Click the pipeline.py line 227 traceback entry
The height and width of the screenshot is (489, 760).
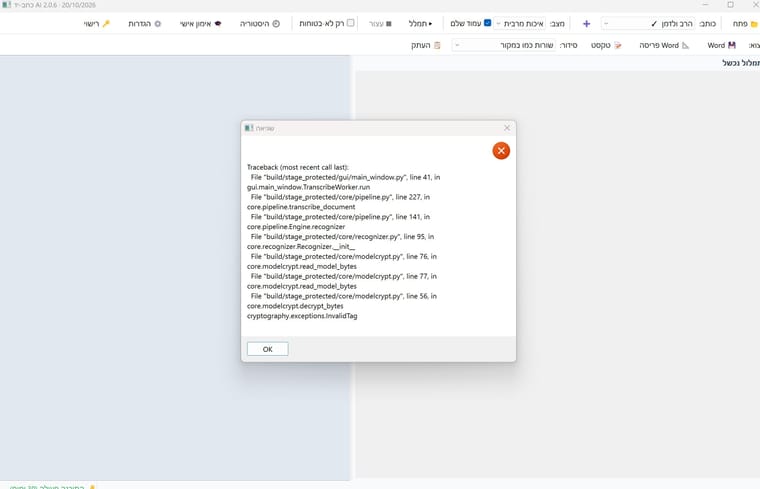340,197
